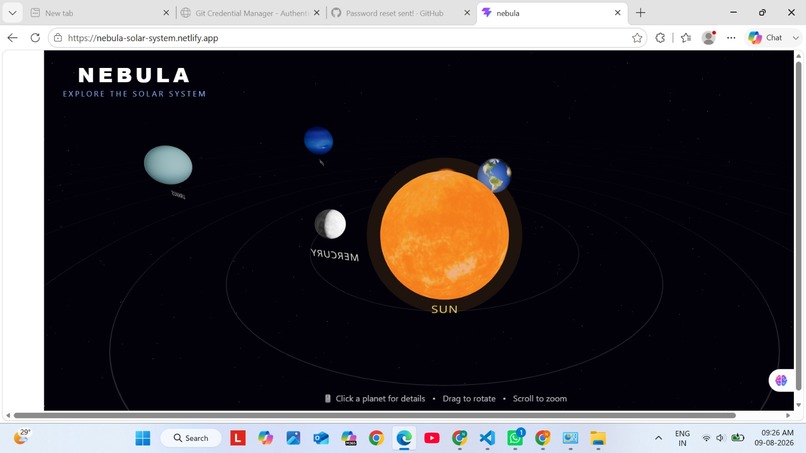Select the Mercury planet
The height and width of the screenshot is (453, 806).
pyautogui.click(x=330, y=224)
